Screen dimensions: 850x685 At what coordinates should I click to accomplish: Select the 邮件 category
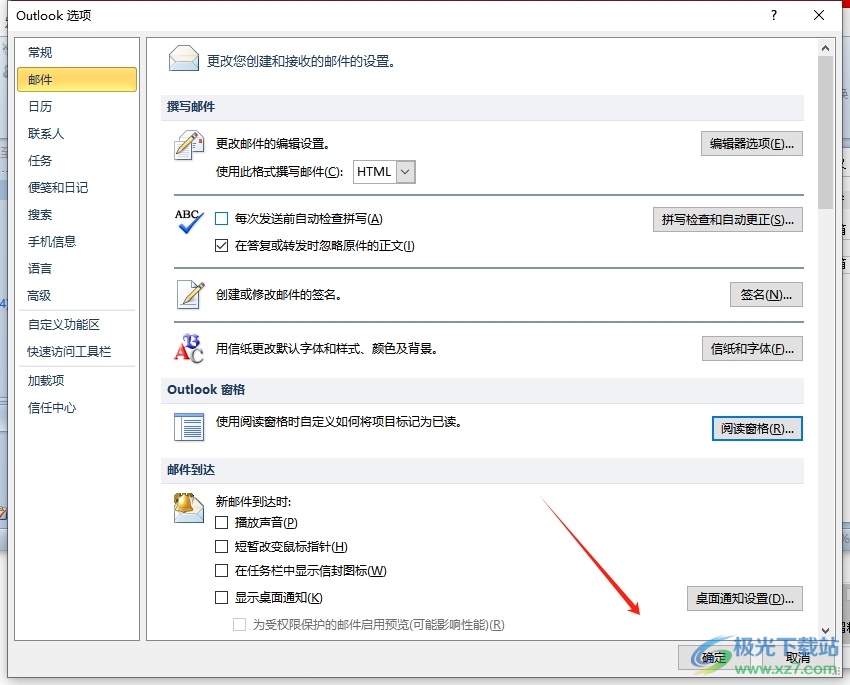point(77,80)
